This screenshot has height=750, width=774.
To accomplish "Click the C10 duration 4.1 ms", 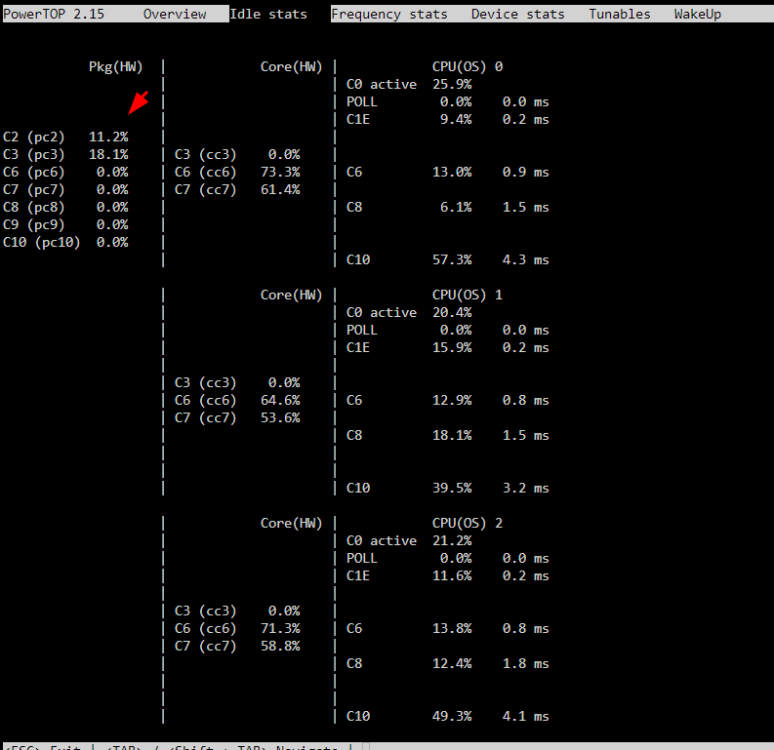I will 526,716.
